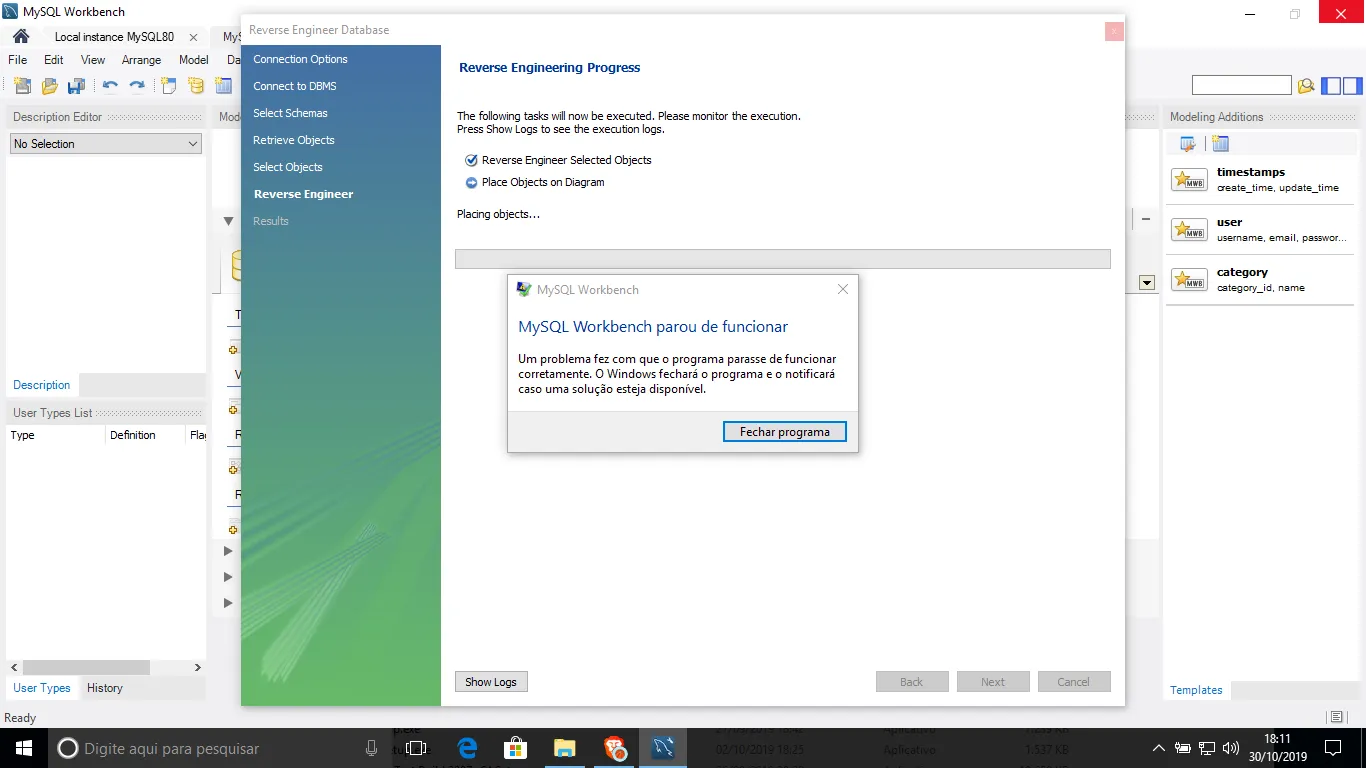Select the Description tab
This screenshot has width=1366, height=768.
[x=42, y=385]
